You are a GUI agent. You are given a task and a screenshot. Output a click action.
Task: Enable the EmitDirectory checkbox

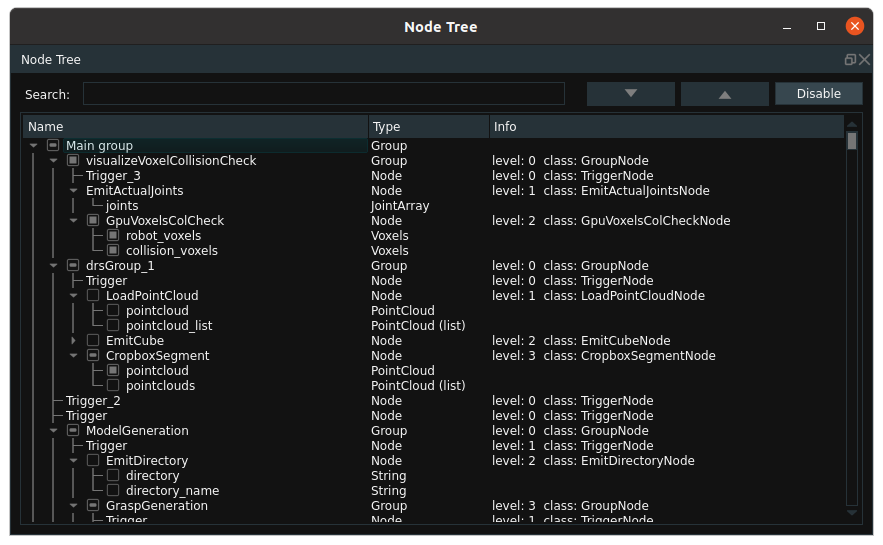(x=93, y=460)
